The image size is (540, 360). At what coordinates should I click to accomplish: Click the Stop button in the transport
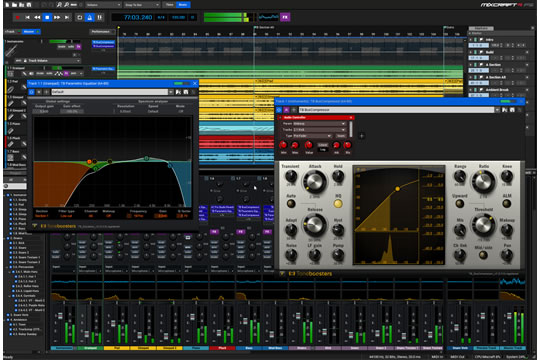[x=47, y=17]
